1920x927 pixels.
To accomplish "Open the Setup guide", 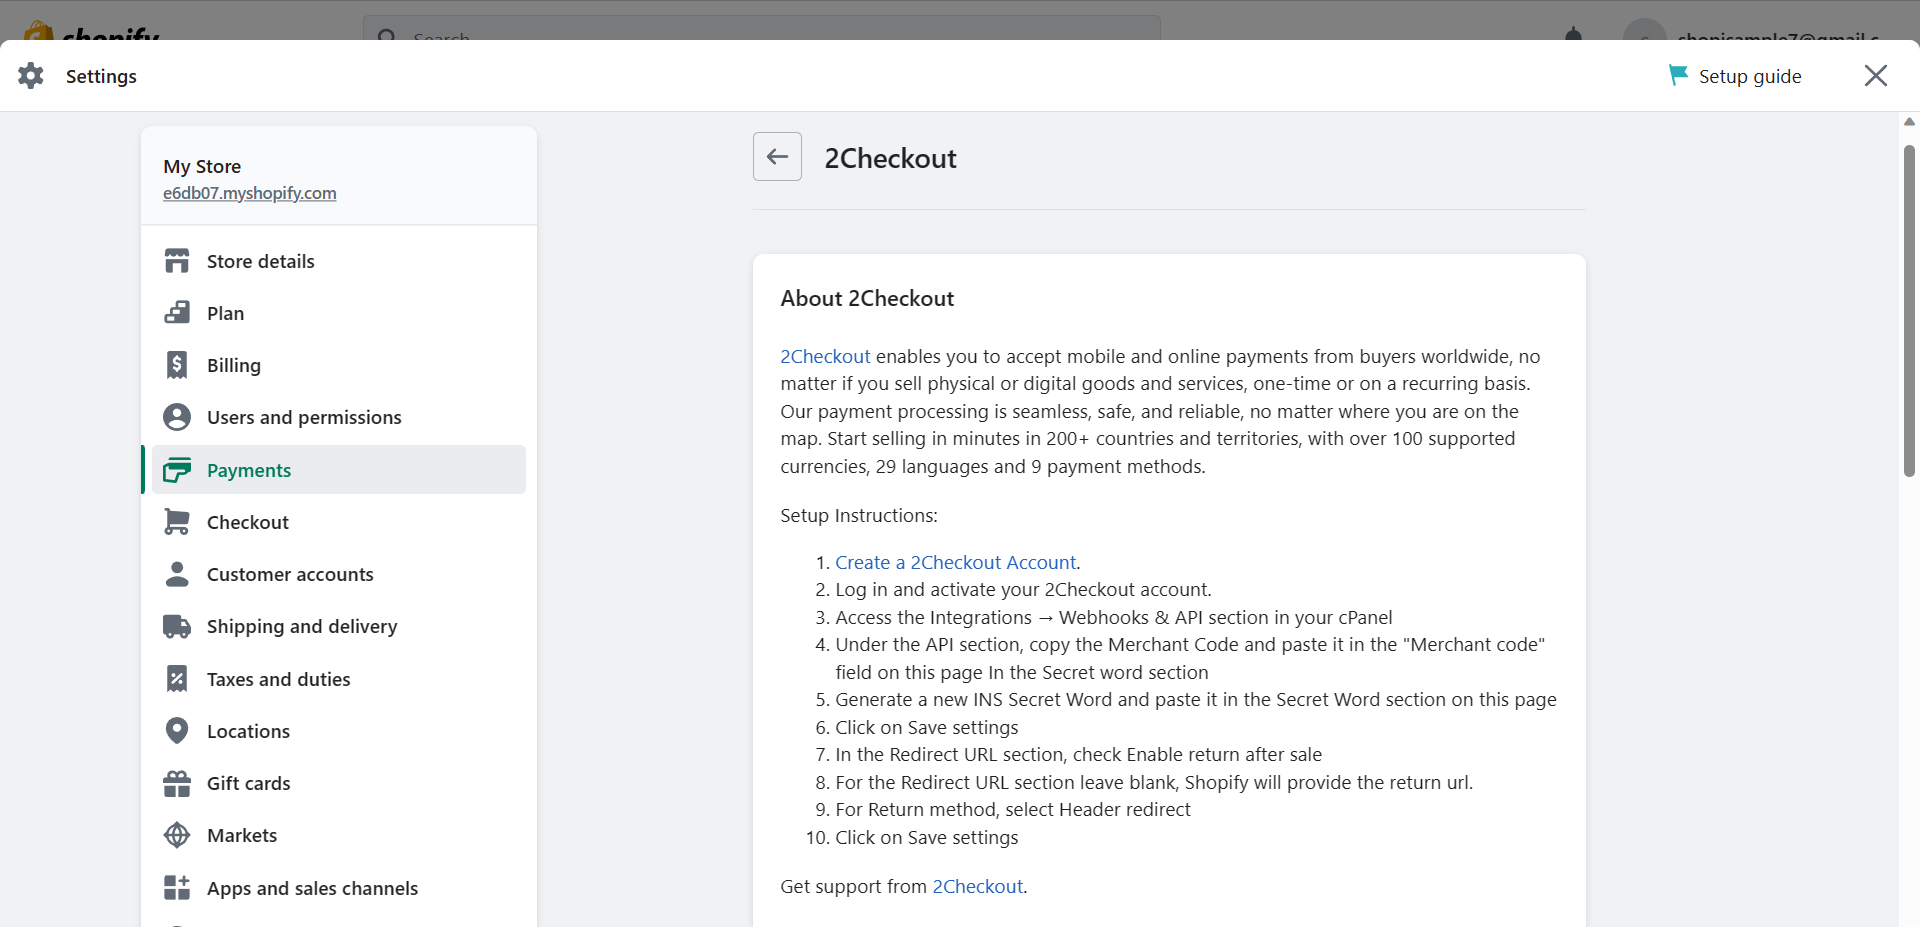I will pos(1735,76).
